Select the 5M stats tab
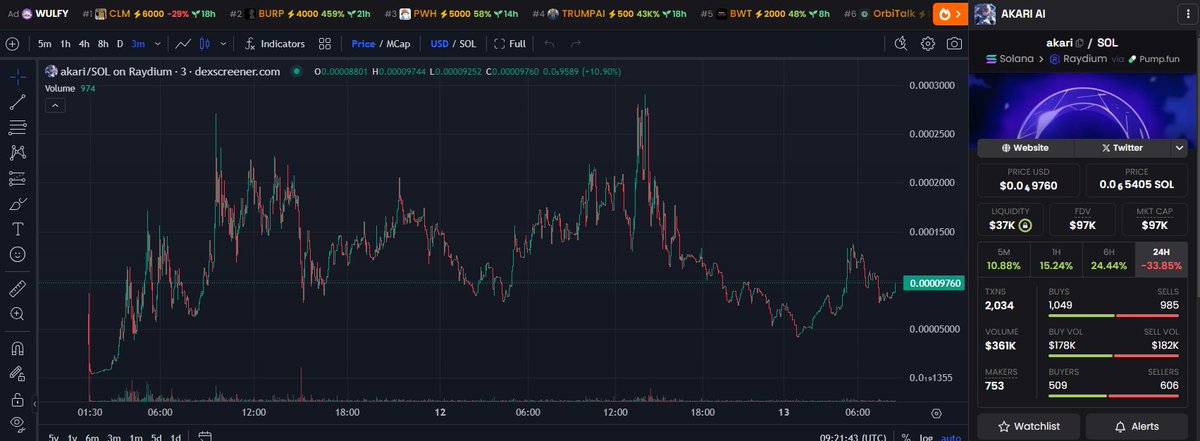 tap(1004, 259)
